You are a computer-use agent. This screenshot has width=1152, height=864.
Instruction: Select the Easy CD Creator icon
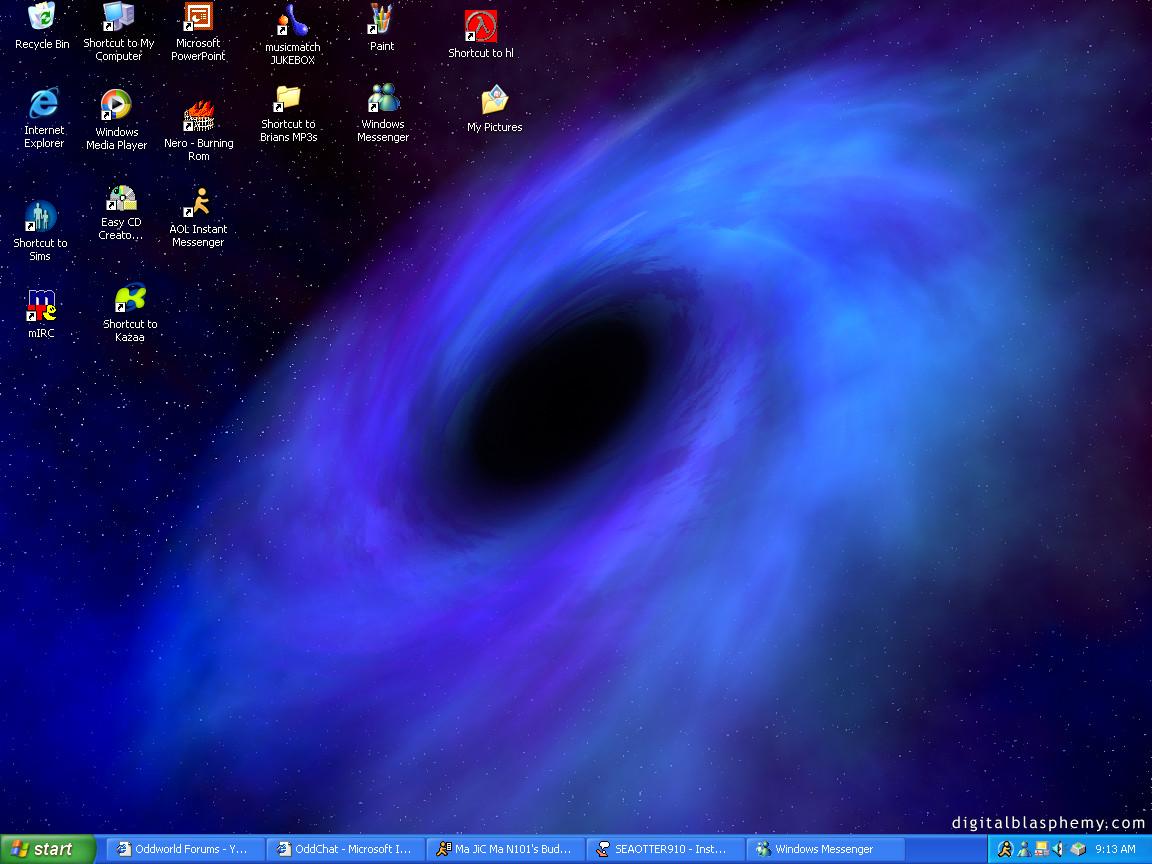coord(121,198)
